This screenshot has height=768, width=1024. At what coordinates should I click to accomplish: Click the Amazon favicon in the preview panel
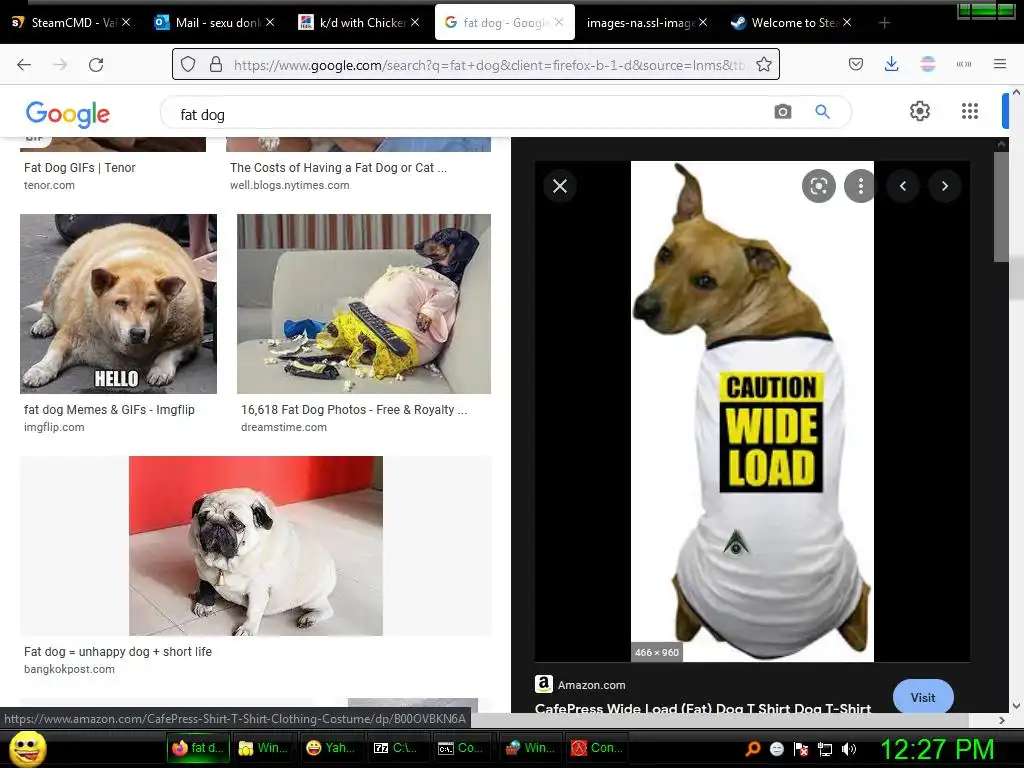tap(544, 684)
